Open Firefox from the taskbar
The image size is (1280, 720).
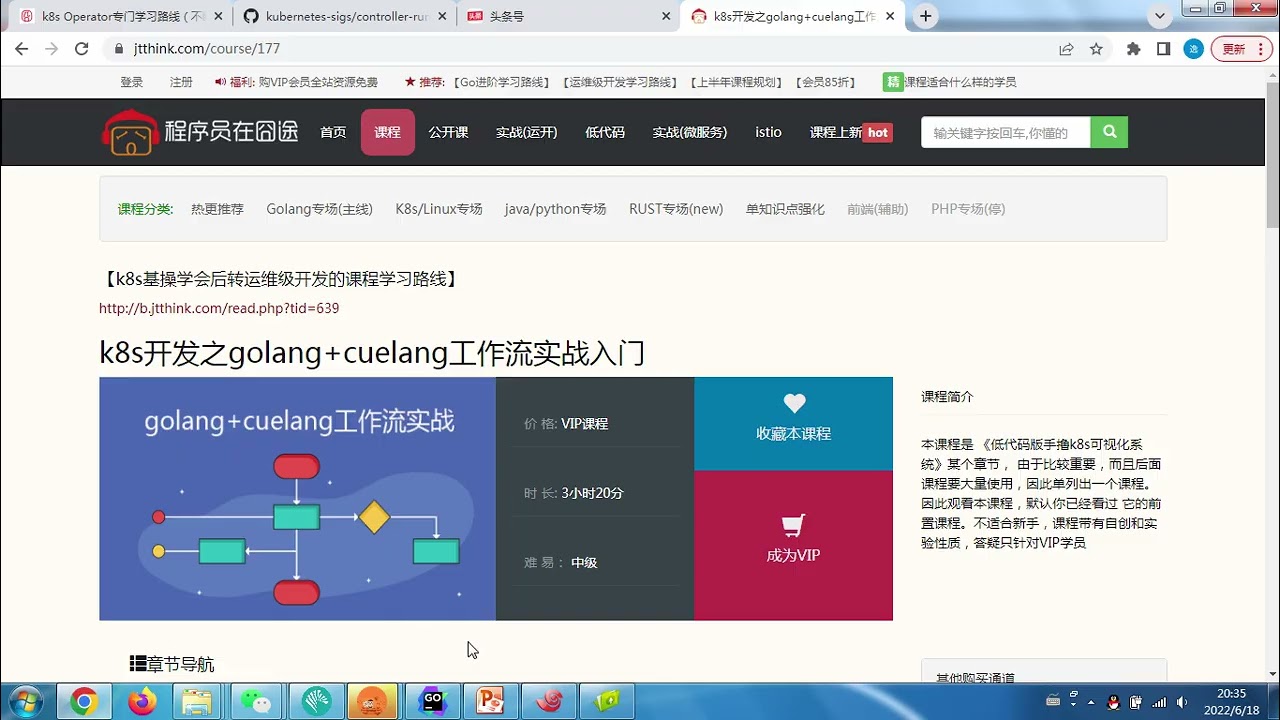pyautogui.click(x=142, y=702)
